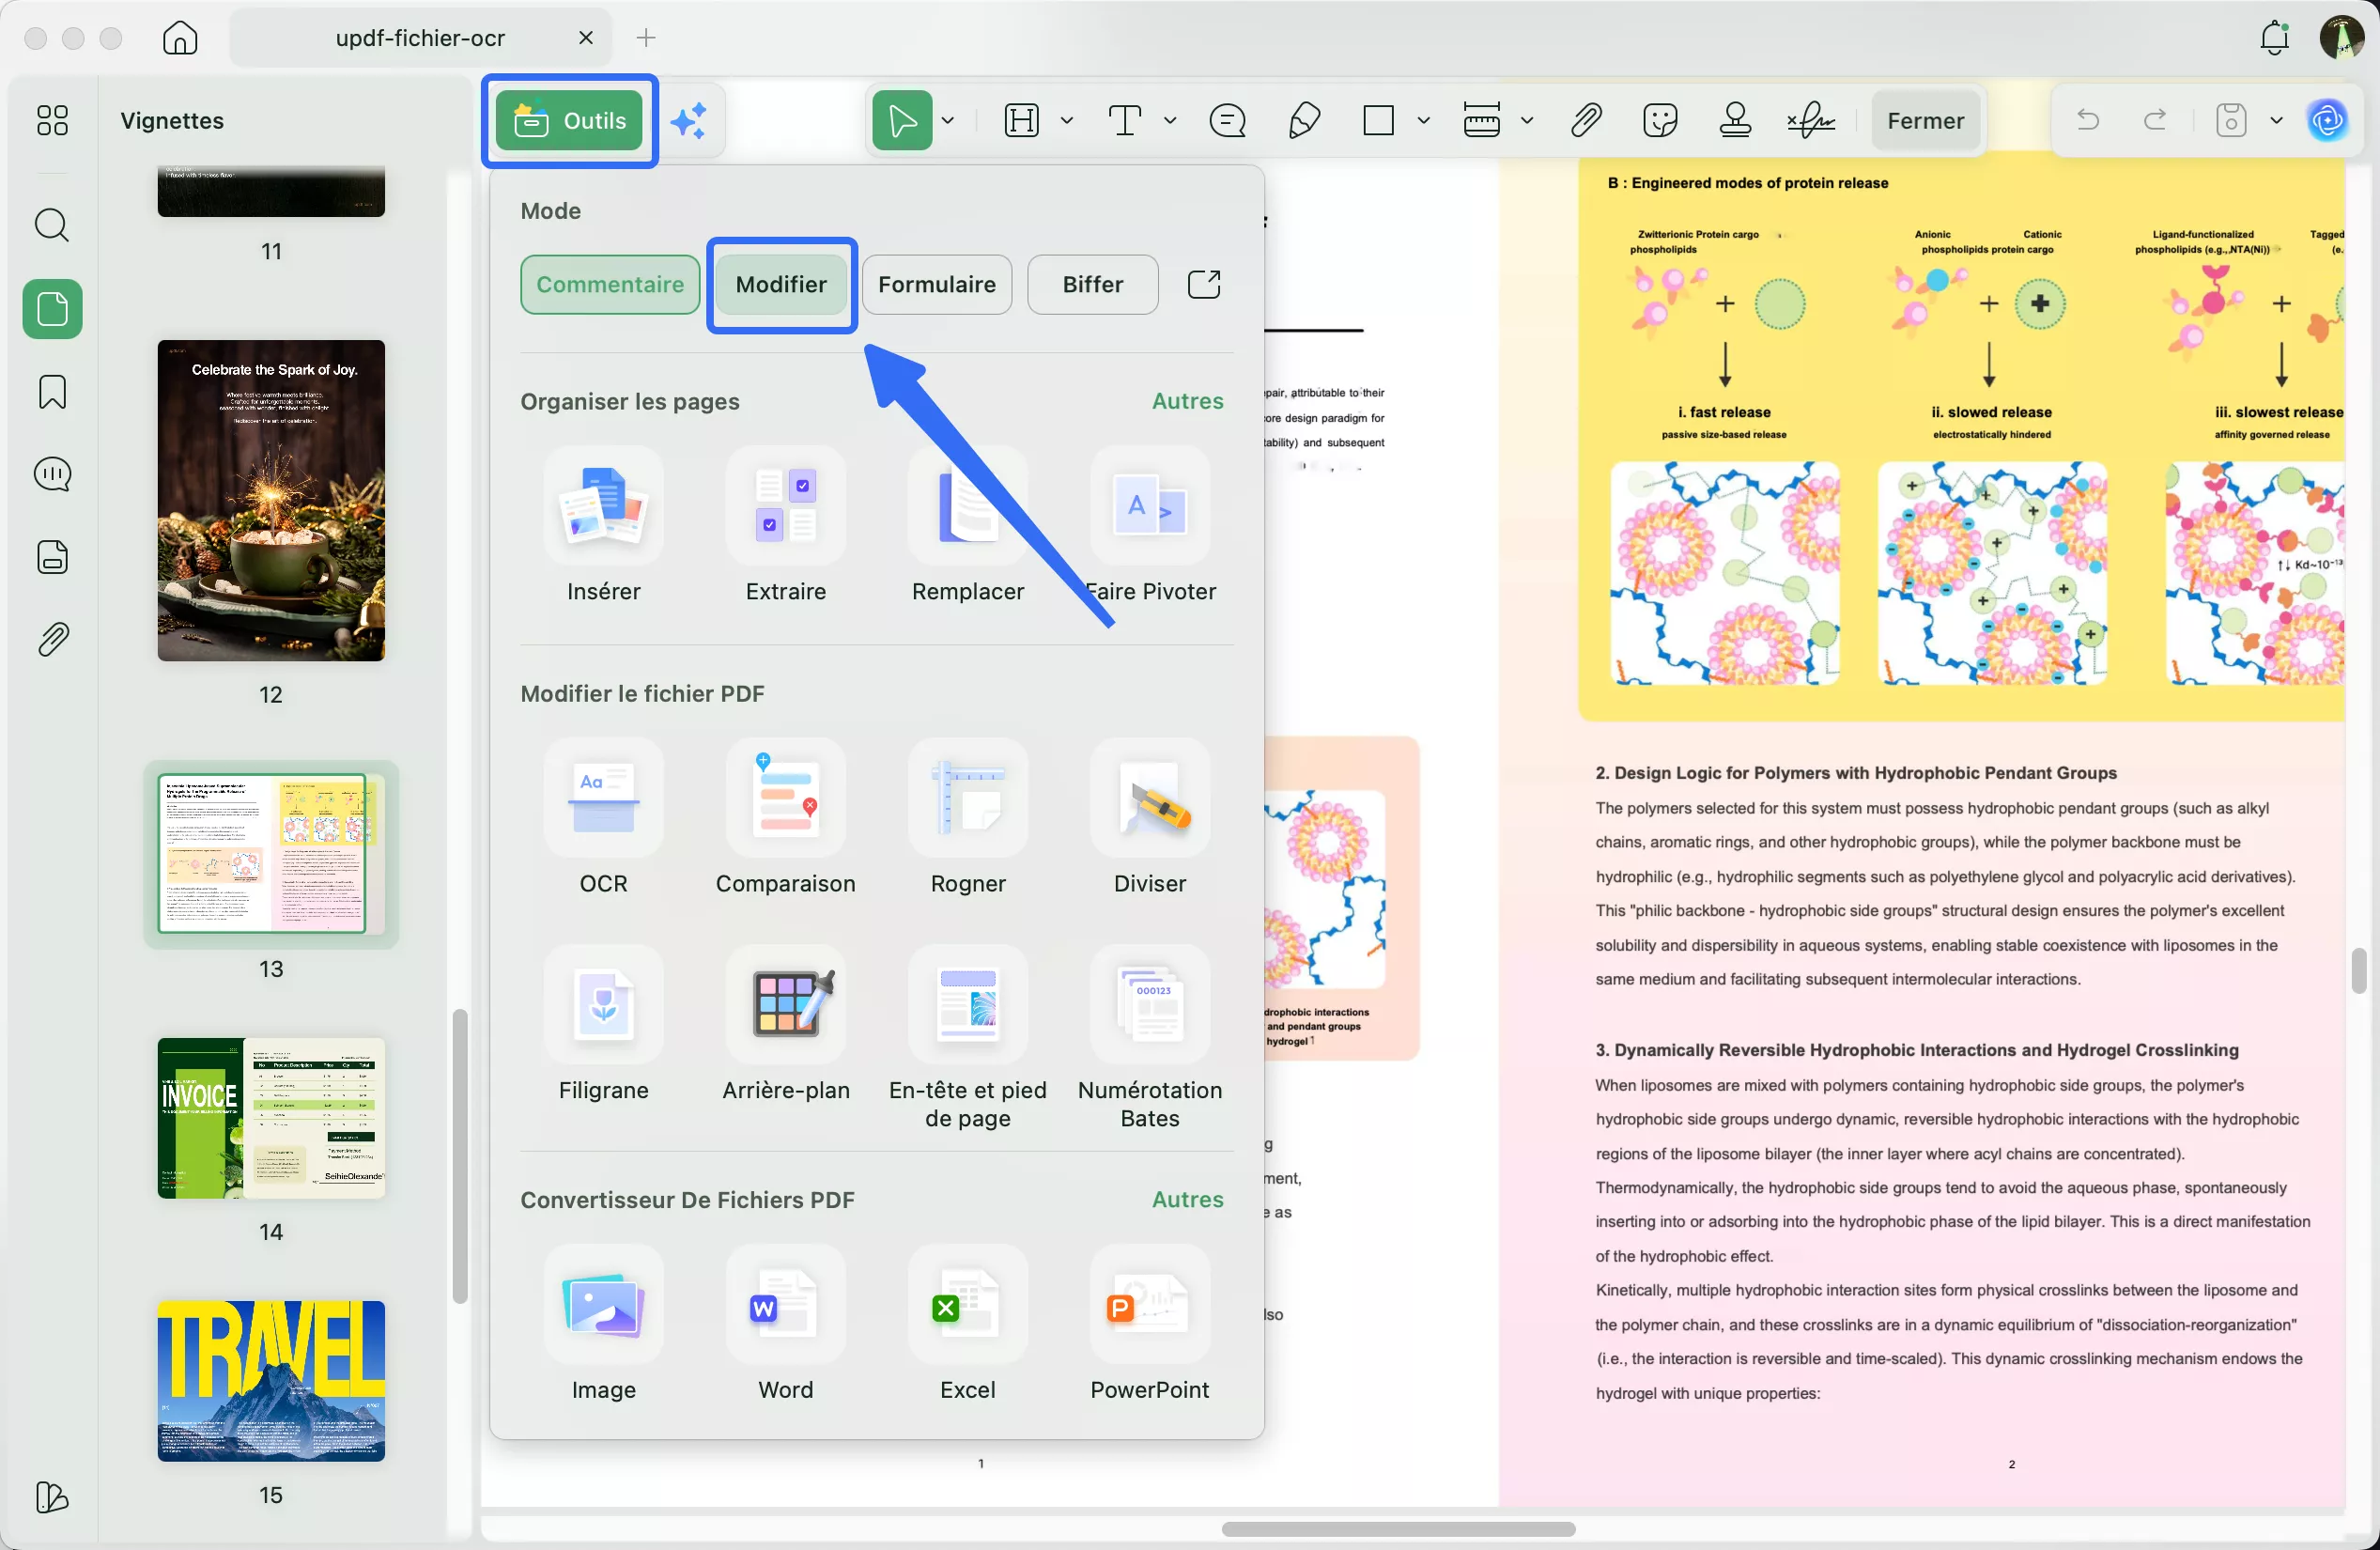Open the Filigrane watermark tool
2380x1550 pixels.
click(x=603, y=1005)
